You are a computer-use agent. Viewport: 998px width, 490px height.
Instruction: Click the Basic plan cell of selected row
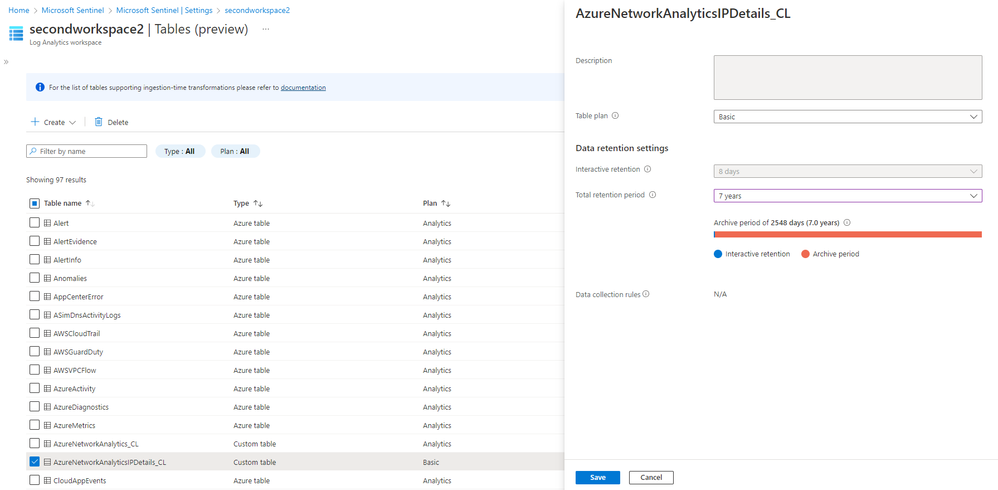coord(431,462)
